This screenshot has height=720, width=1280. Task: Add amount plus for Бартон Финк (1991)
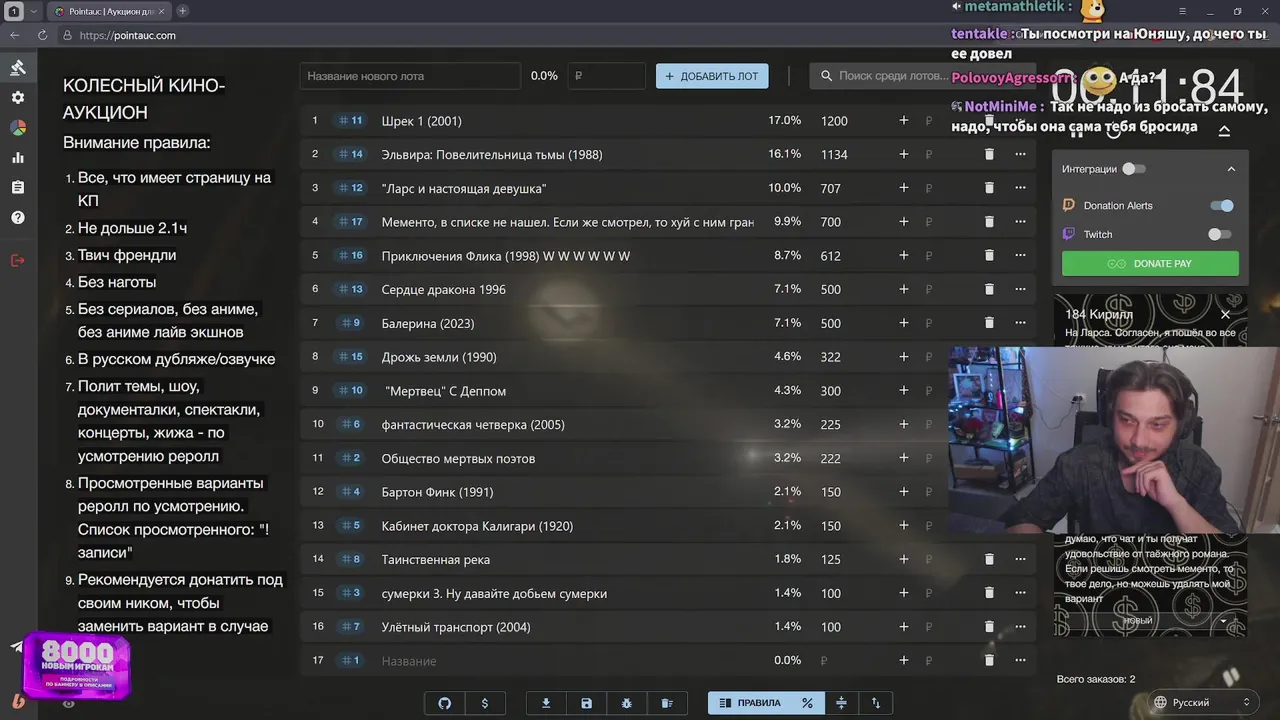tap(903, 492)
